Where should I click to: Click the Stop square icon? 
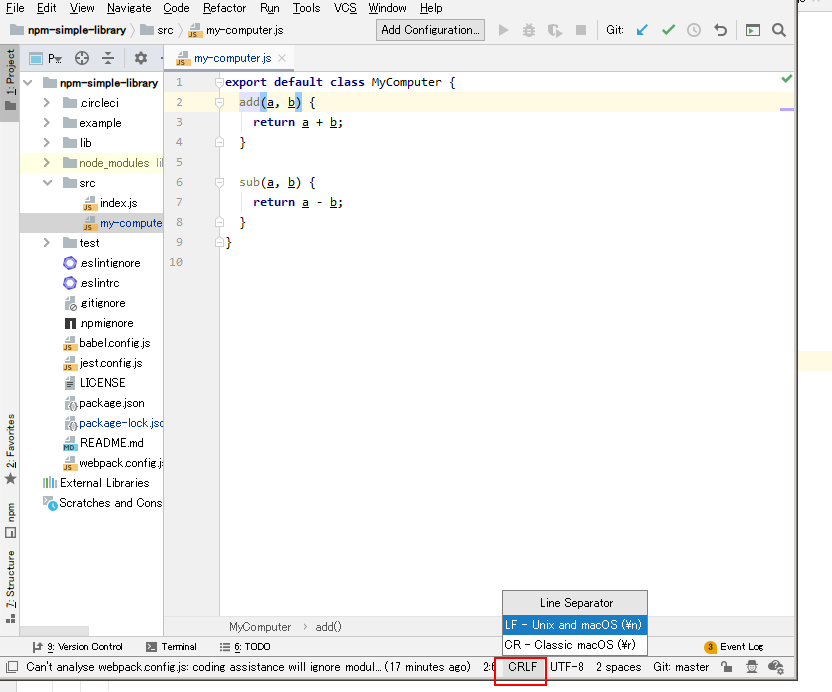pos(581,30)
